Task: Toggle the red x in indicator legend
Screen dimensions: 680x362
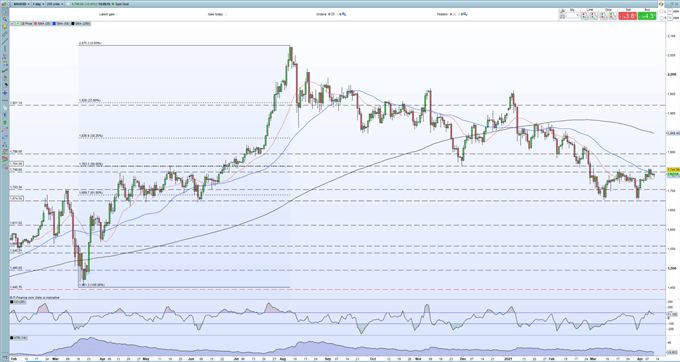Action: point(12,24)
